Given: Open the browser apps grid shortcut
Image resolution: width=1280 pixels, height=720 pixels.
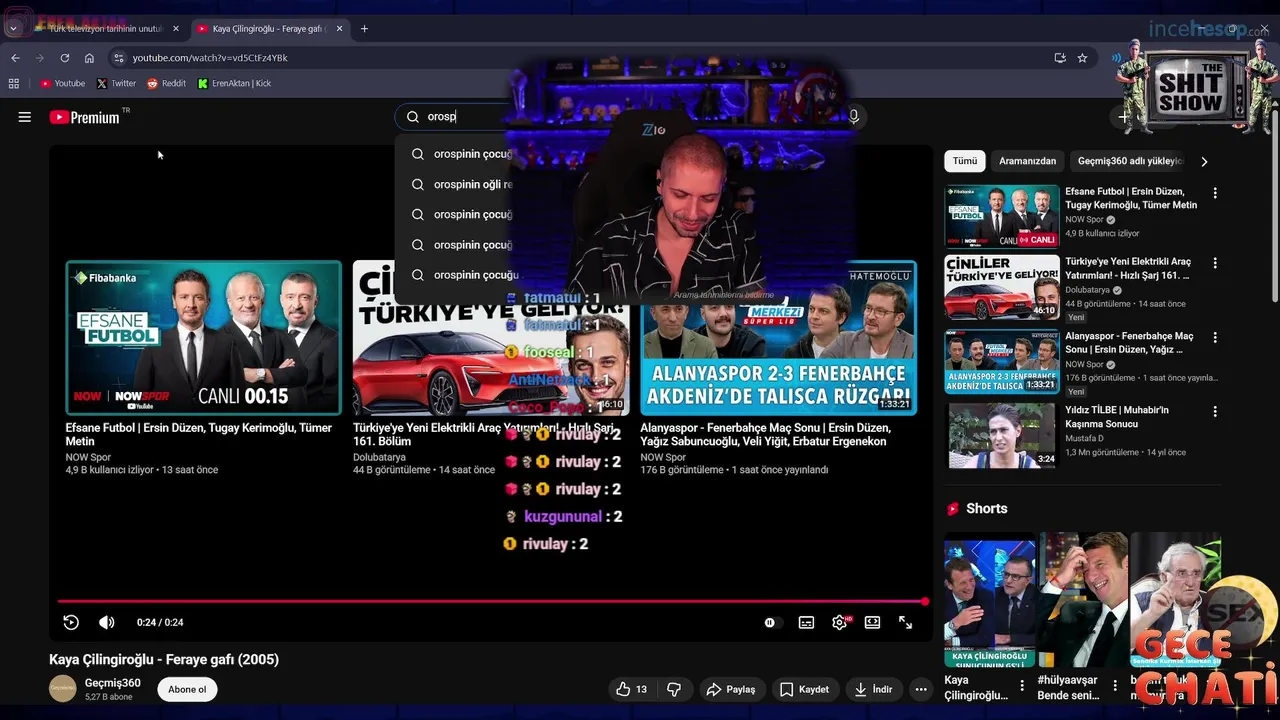Looking at the screenshot, I should tap(14, 84).
